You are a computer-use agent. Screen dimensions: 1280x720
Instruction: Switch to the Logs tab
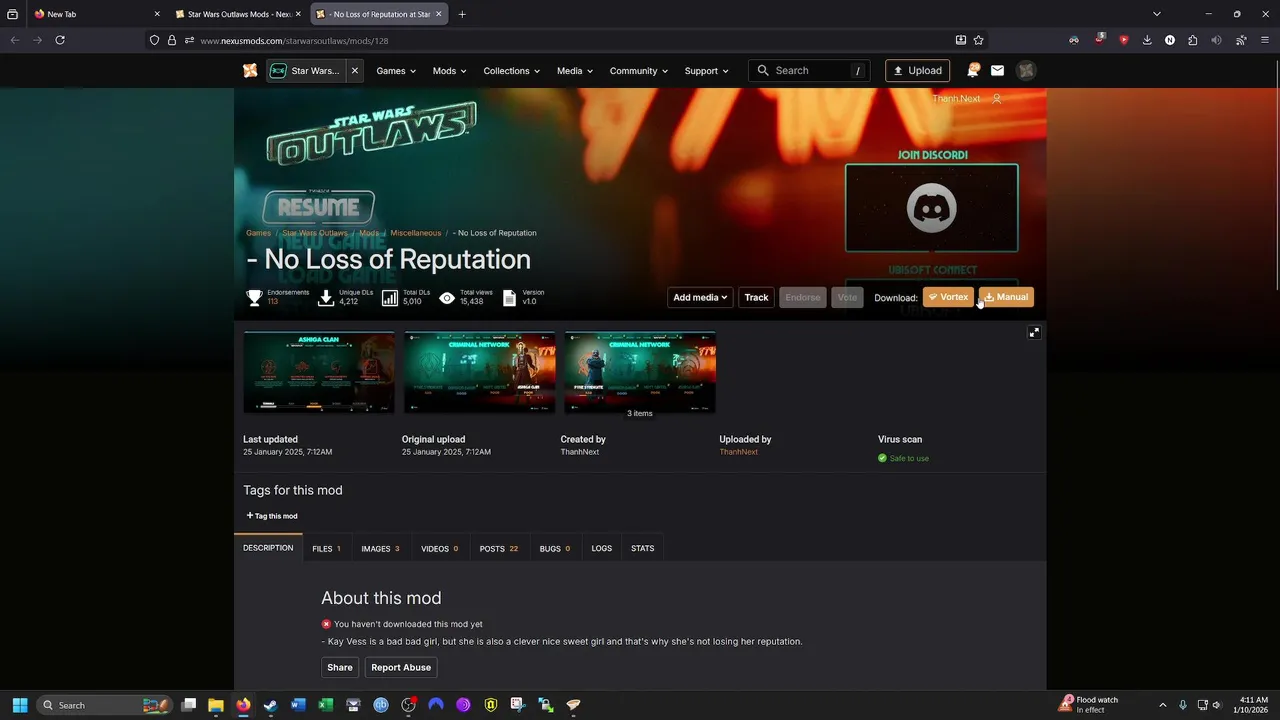(601, 548)
